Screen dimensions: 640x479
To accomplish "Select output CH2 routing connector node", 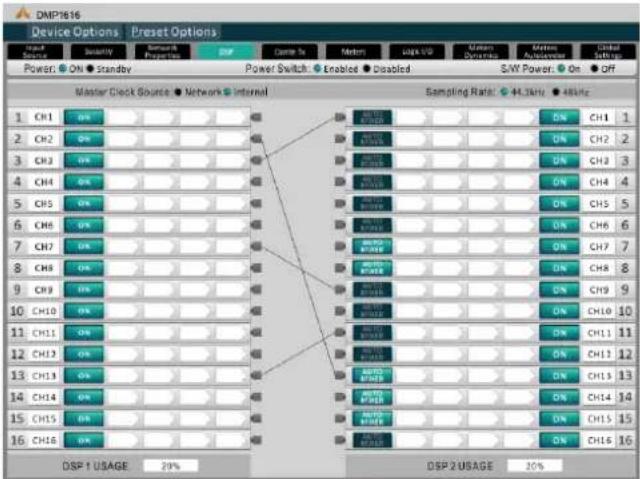I will tap(340, 139).
